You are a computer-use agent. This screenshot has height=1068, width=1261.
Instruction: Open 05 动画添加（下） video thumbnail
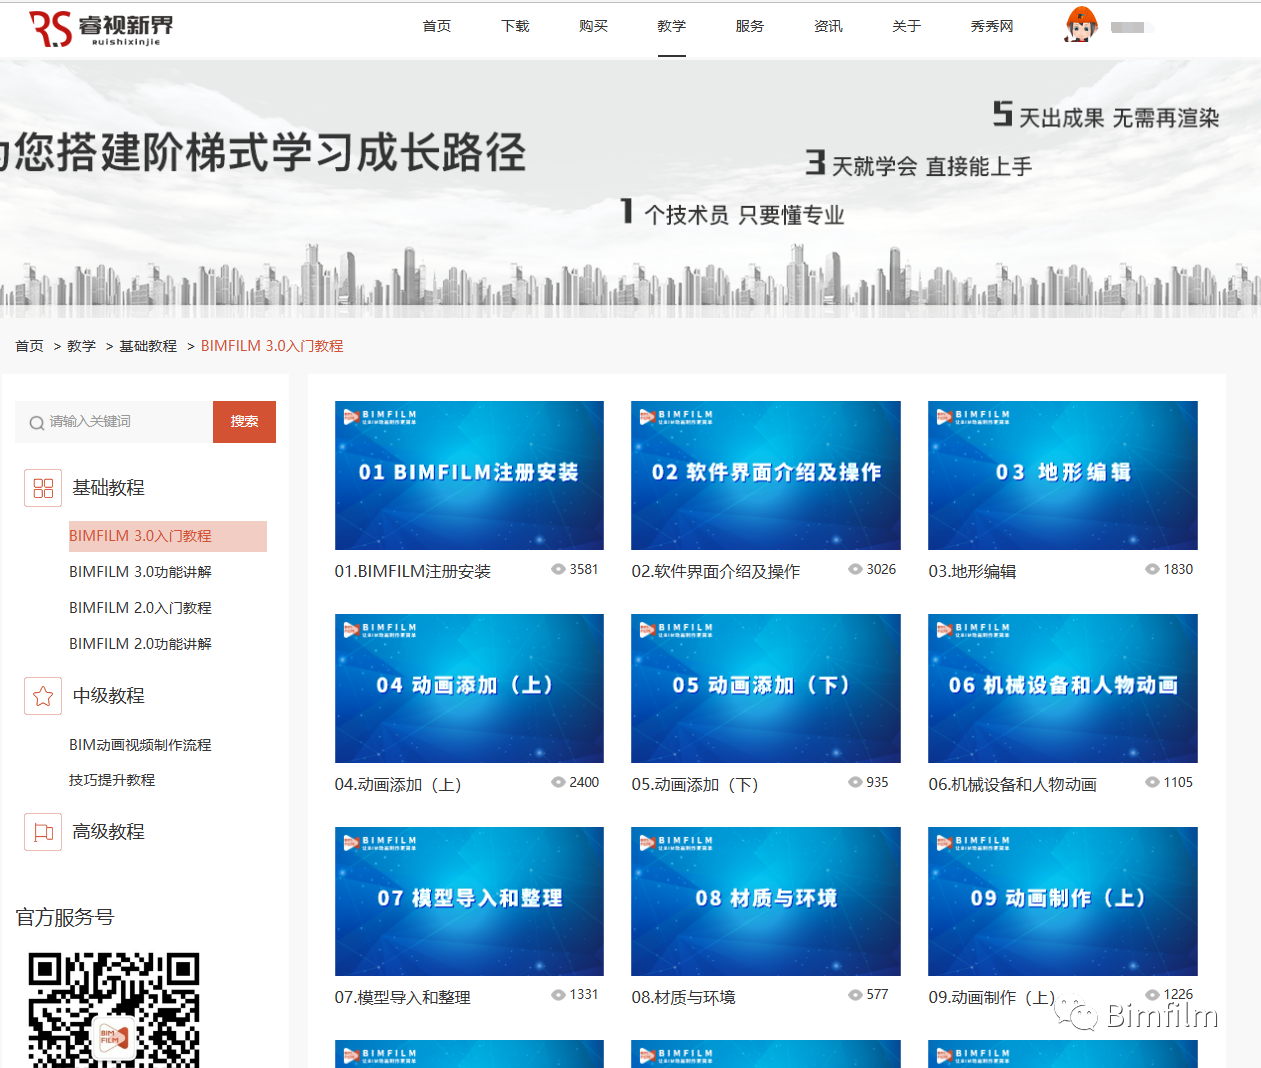click(766, 688)
